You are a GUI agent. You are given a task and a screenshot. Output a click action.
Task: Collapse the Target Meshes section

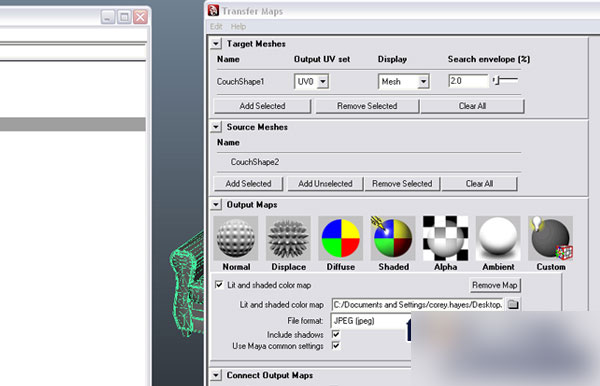coord(216,44)
